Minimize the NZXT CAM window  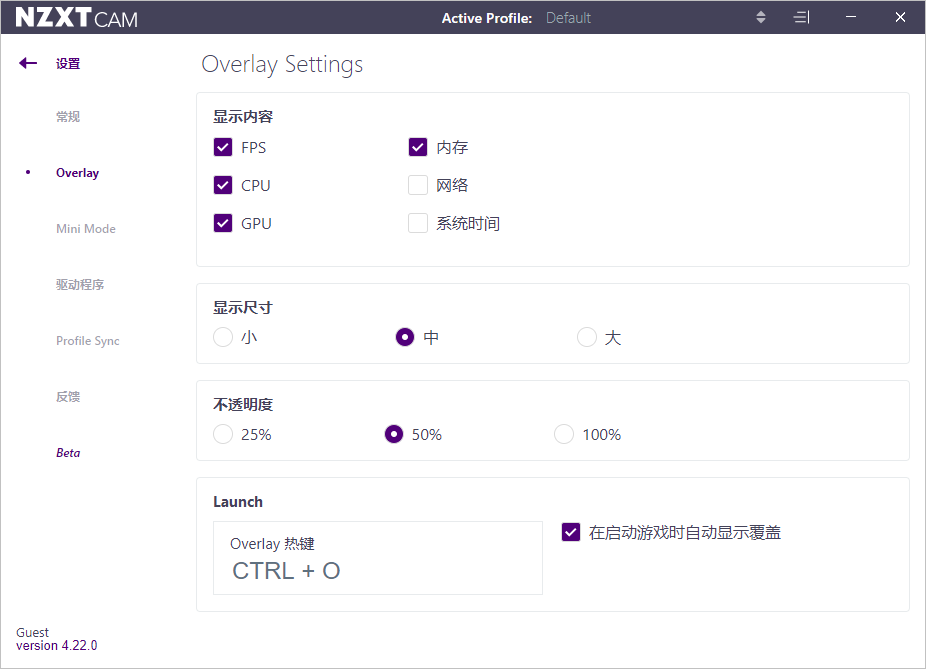tap(850, 17)
